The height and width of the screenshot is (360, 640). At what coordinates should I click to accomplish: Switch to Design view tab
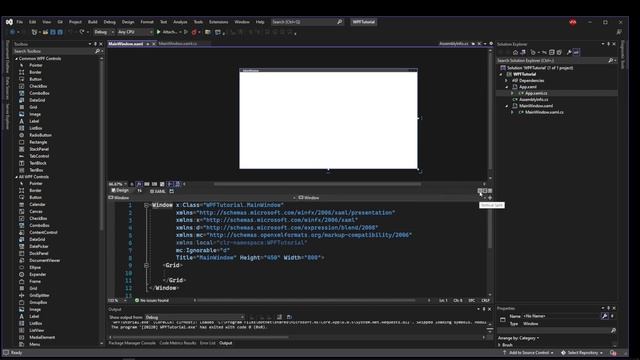120,191
